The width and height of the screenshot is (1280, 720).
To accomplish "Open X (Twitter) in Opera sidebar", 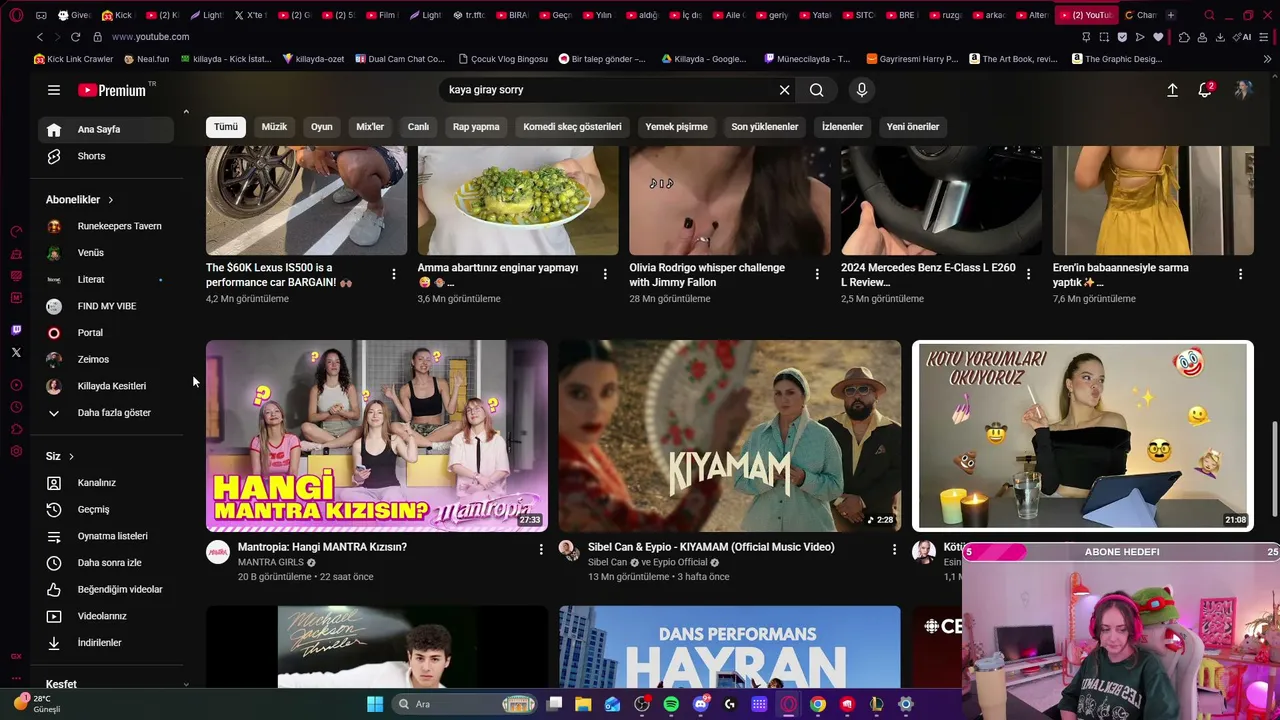I will [16, 352].
